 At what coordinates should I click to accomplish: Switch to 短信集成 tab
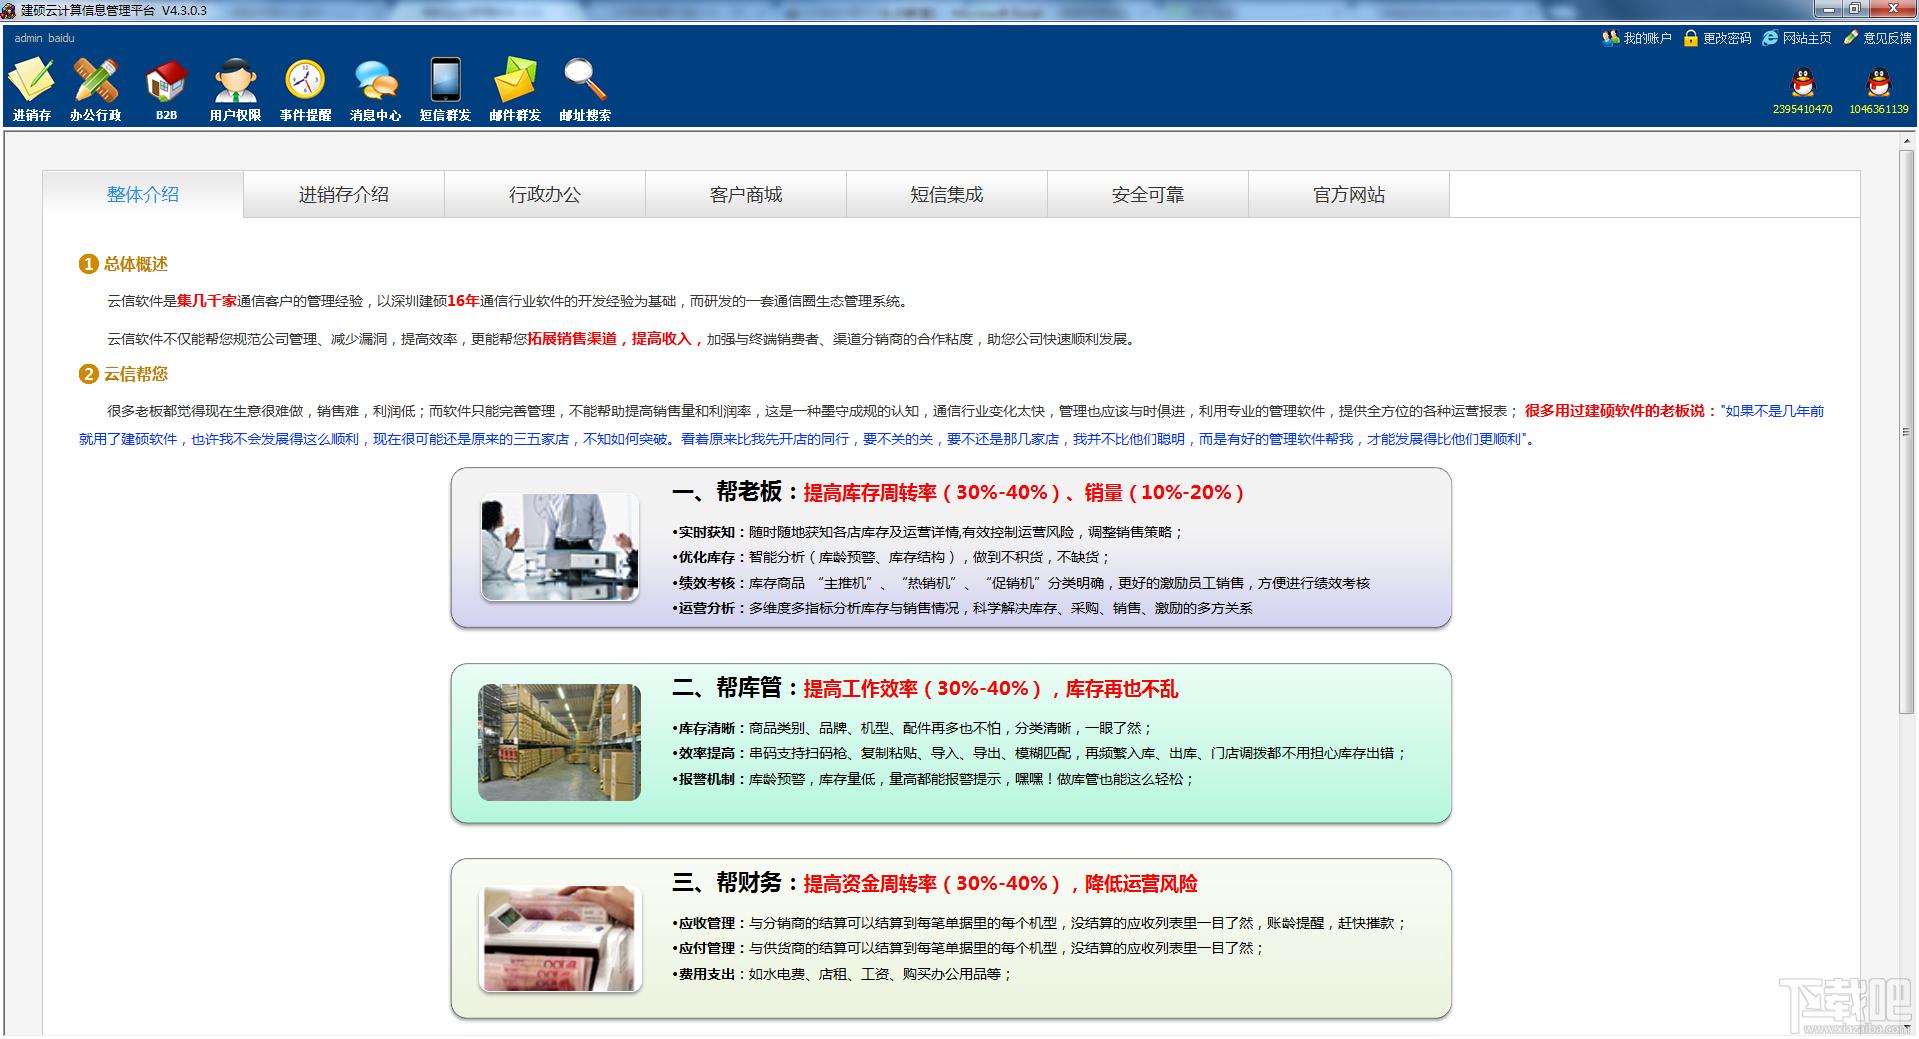[947, 194]
